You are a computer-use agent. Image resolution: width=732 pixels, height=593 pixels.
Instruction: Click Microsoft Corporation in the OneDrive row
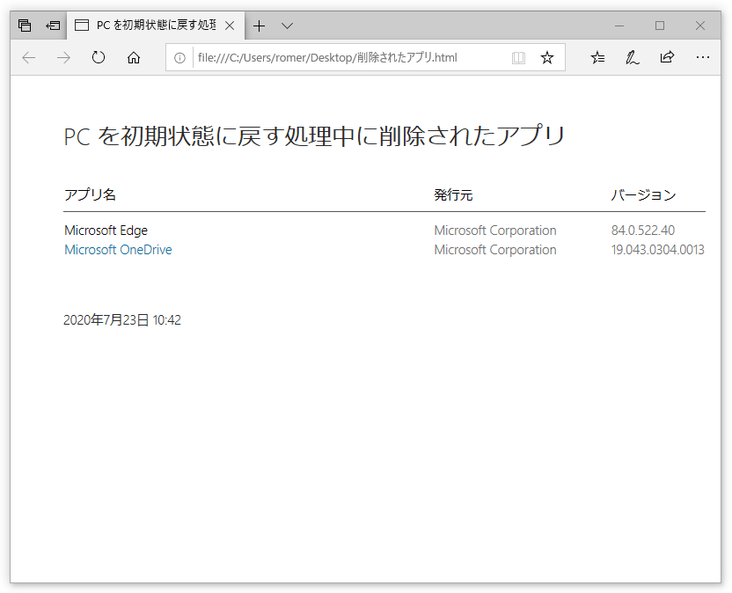tap(495, 250)
